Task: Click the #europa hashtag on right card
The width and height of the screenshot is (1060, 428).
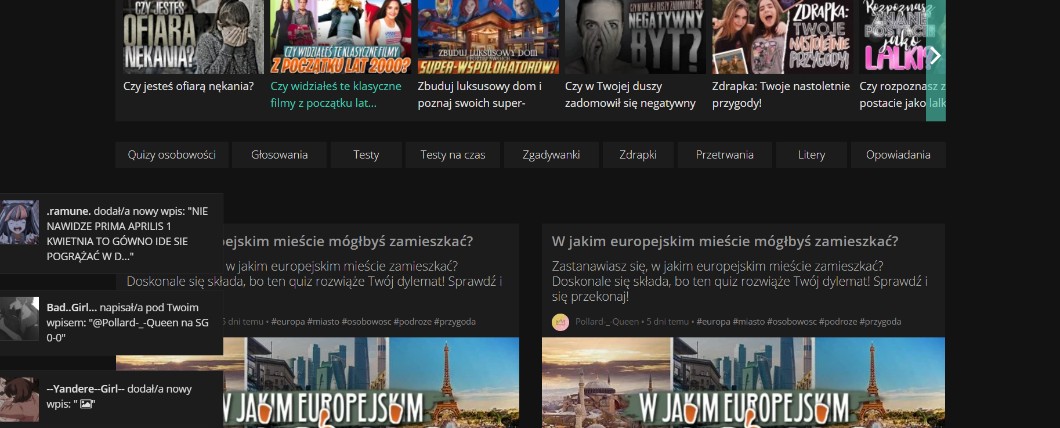Action: 717,322
